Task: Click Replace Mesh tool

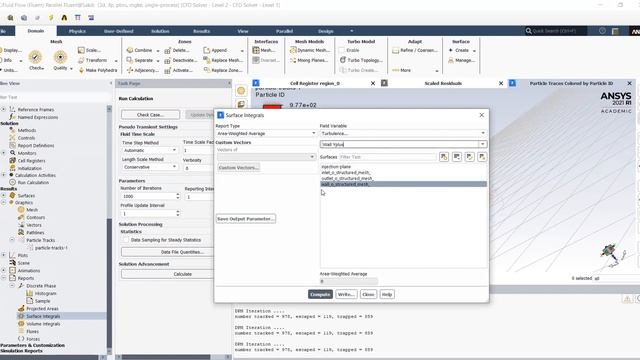Action: point(223,60)
